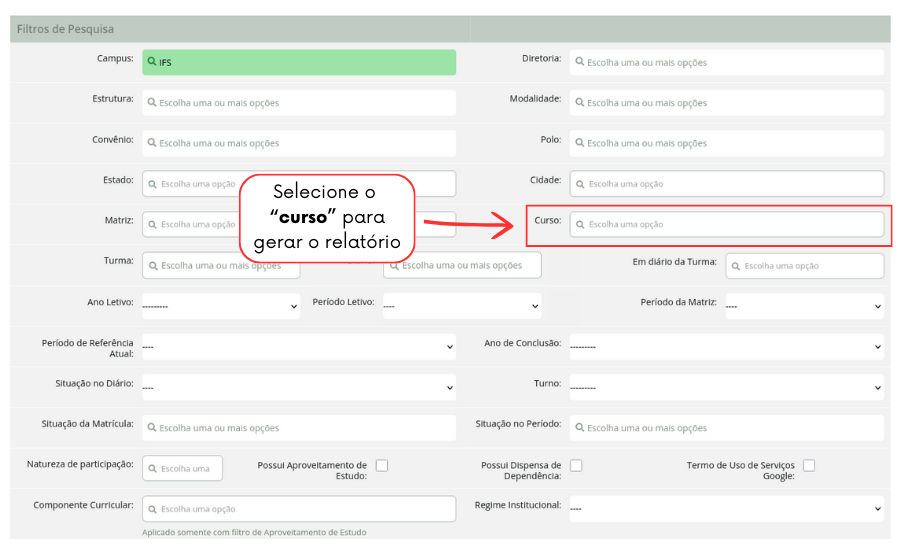
Task: Focus the Em diário da Turma field
Action: 804,266
